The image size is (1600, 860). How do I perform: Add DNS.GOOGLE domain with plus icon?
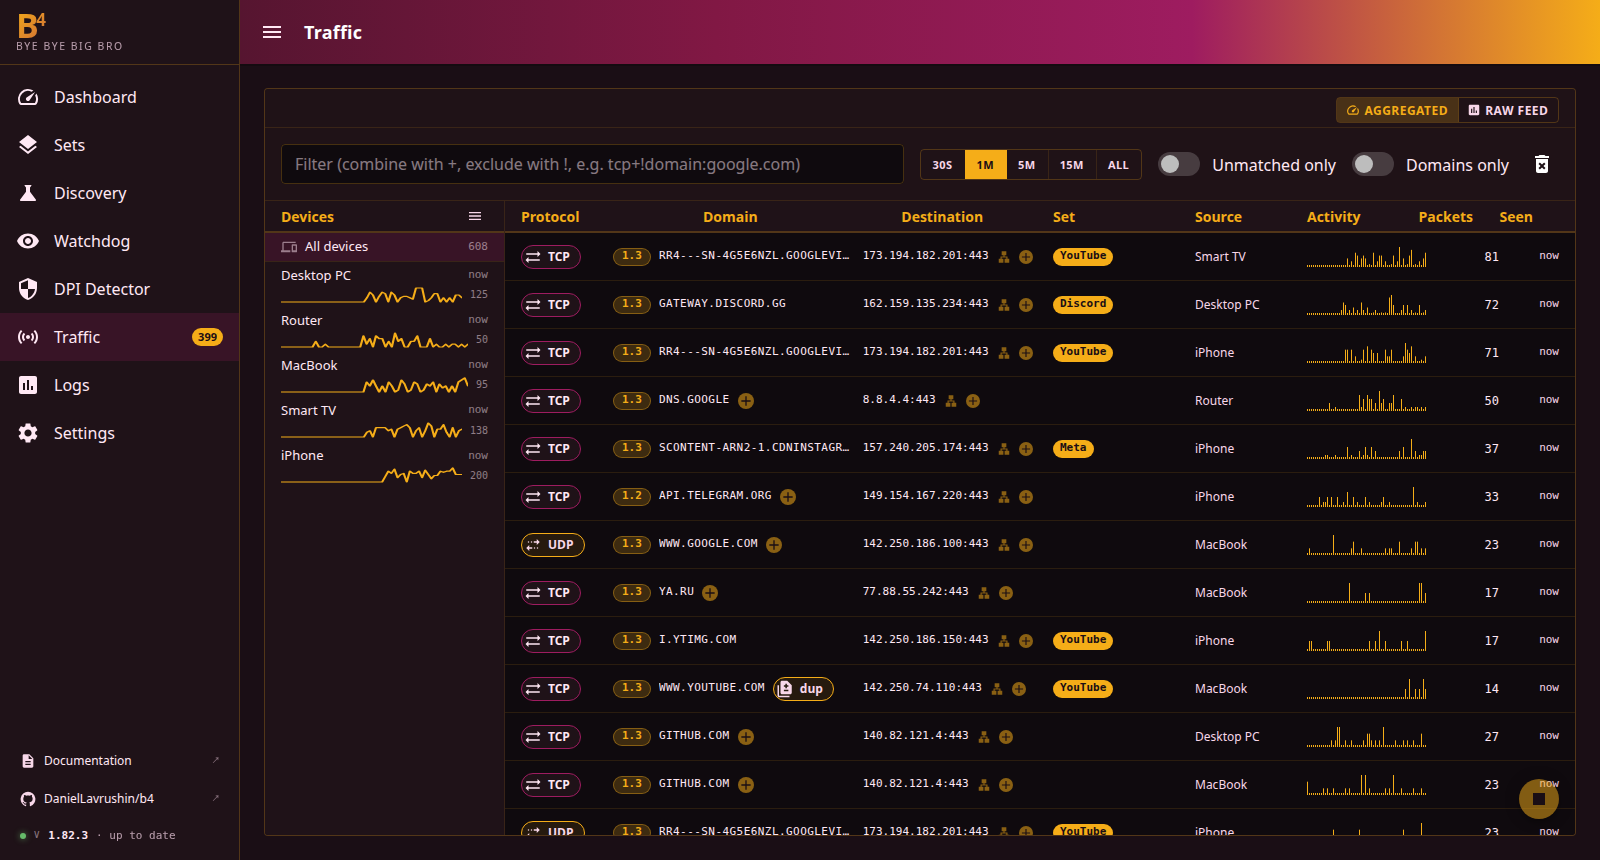[x=746, y=401]
